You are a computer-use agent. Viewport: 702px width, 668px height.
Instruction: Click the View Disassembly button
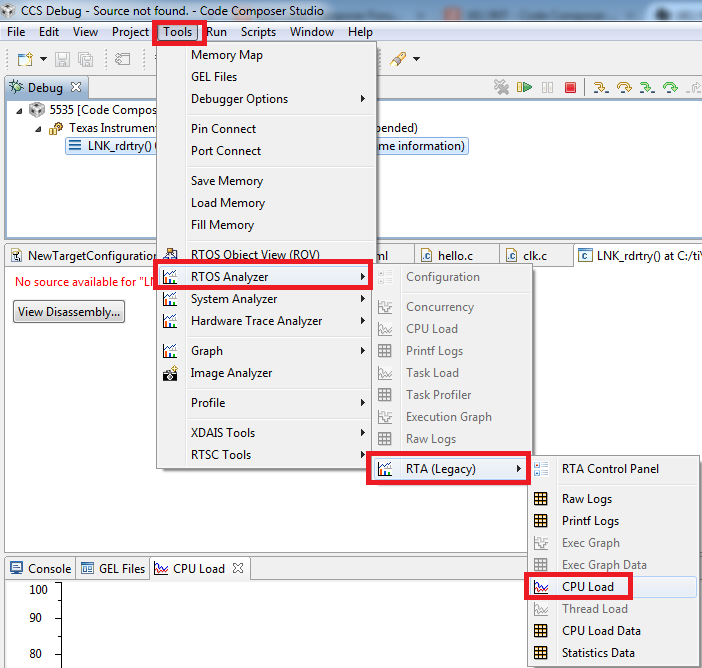pos(69,312)
